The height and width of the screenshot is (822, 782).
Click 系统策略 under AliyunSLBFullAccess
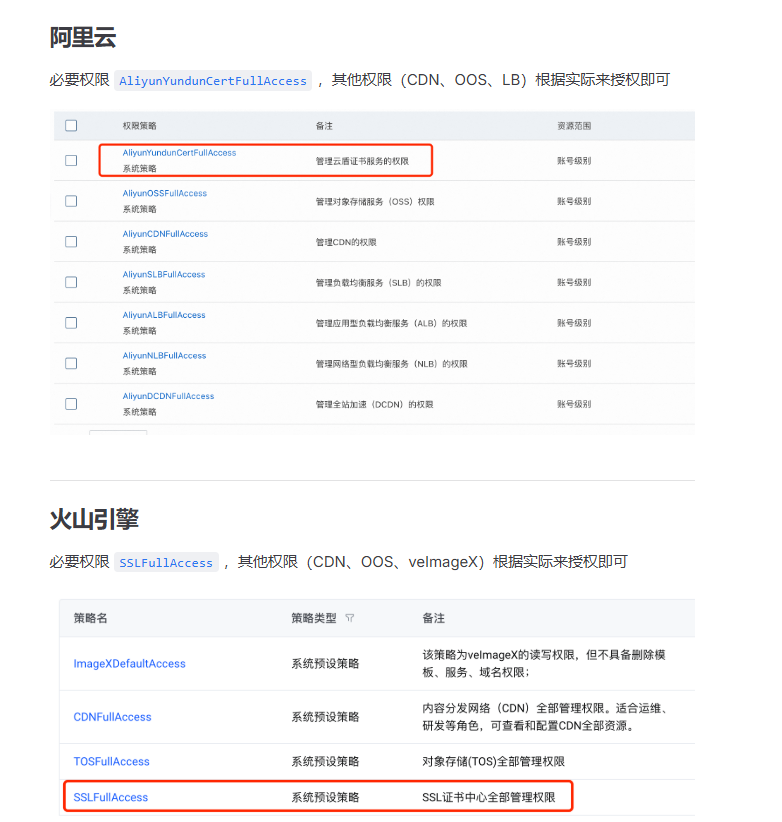(x=139, y=290)
